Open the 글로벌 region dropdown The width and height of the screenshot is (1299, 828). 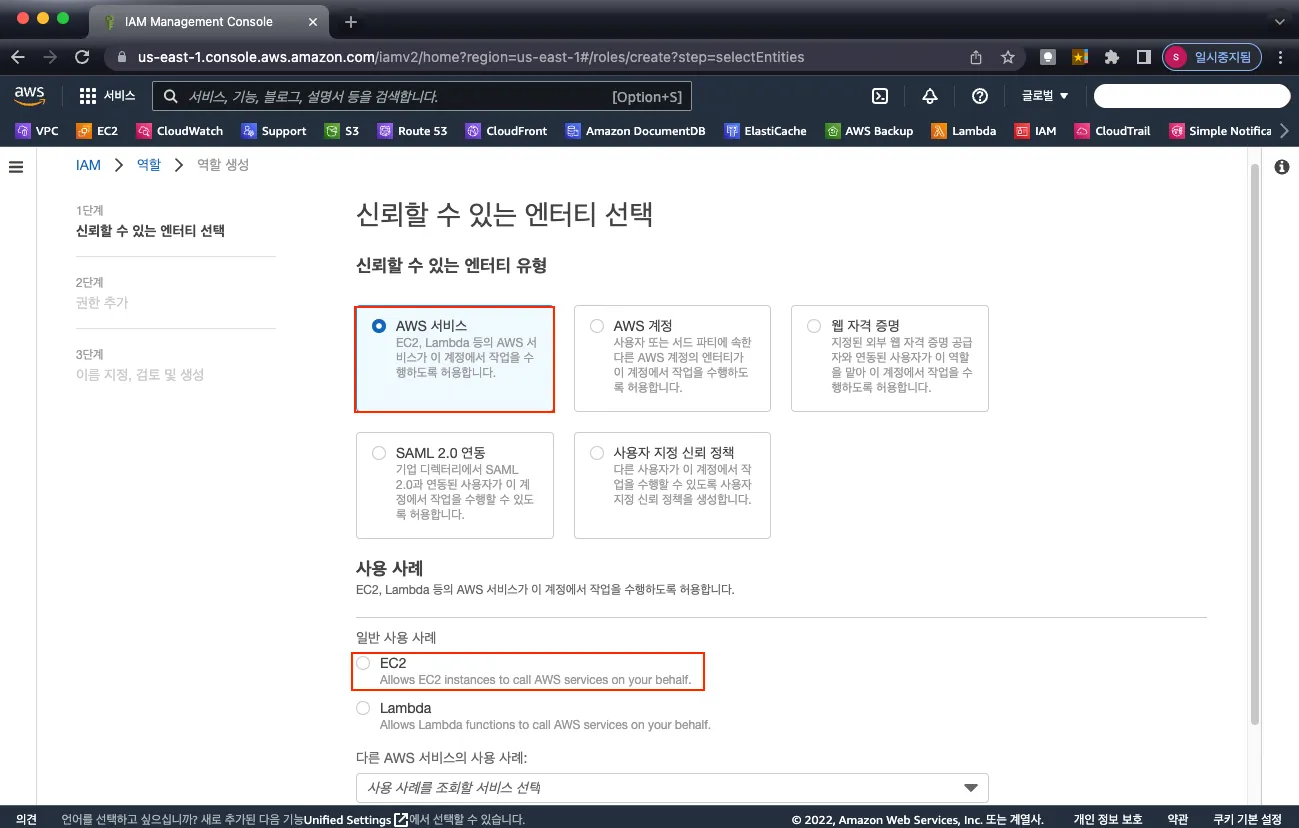click(x=1045, y=96)
